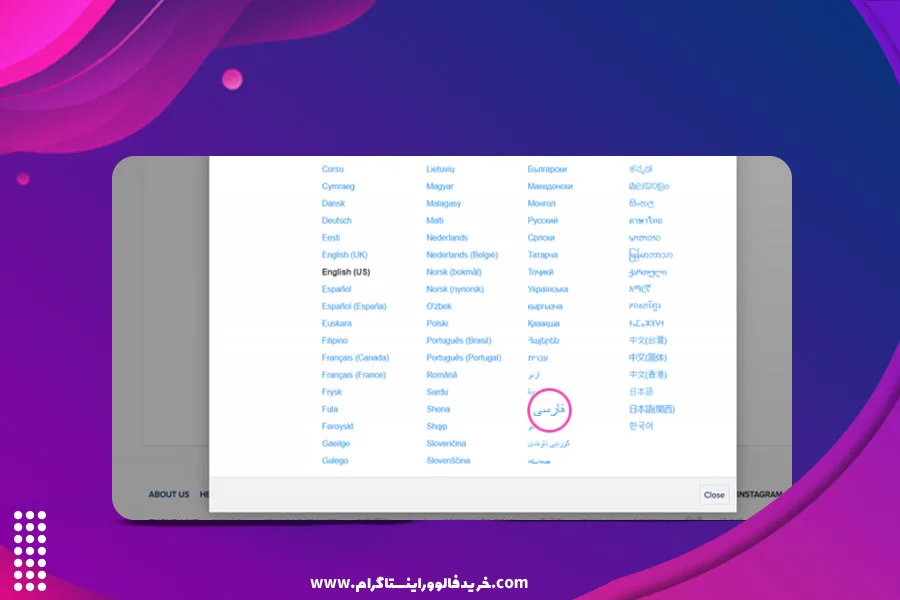
Task: Select Sardu language
Action: pyautogui.click(x=437, y=392)
